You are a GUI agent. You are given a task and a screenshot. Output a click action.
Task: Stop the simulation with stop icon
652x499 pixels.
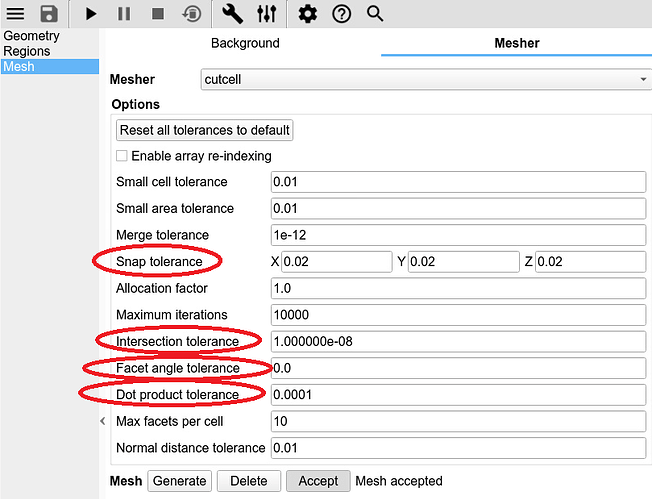pyautogui.click(x=157, y=14)
